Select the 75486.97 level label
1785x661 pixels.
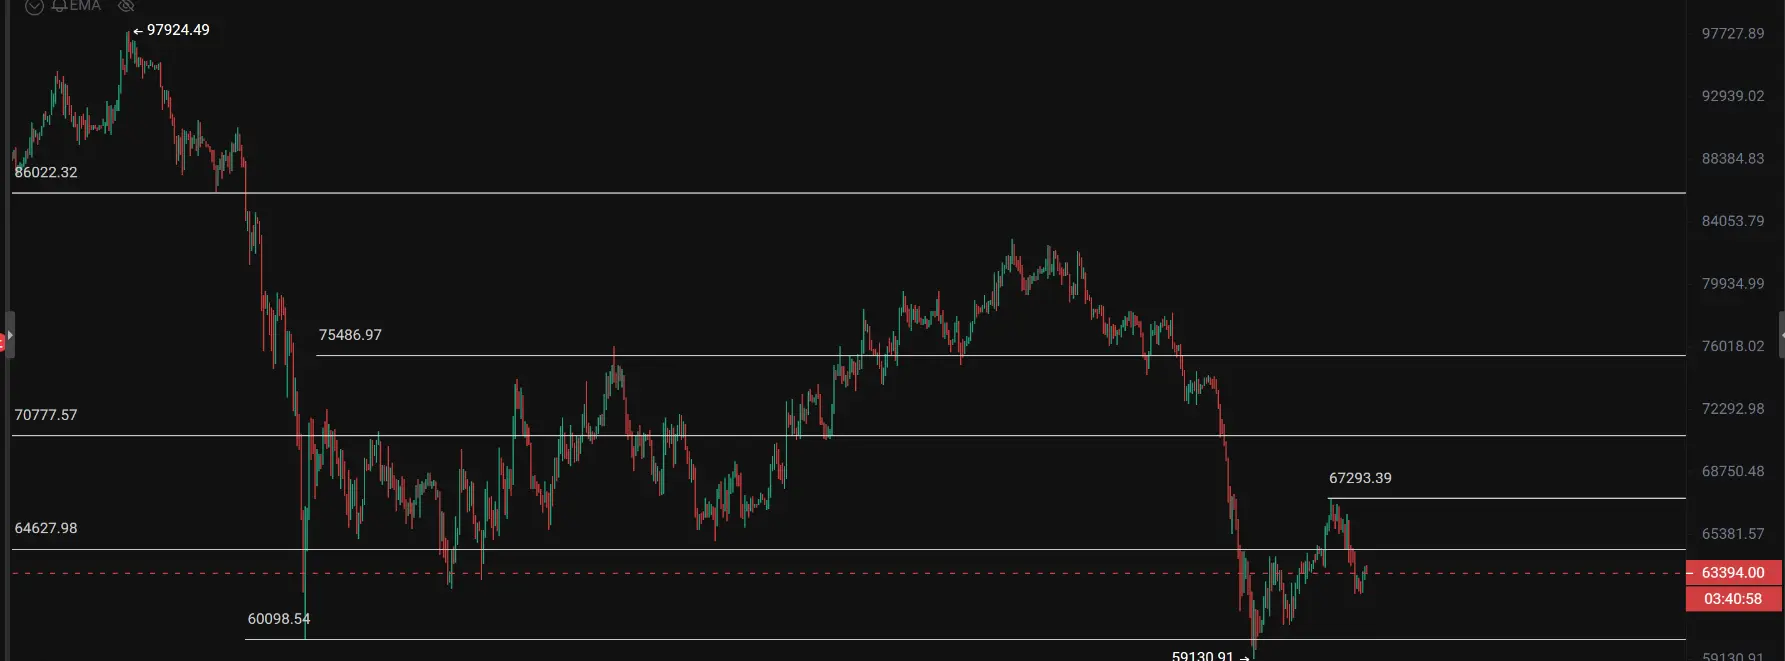350,335
